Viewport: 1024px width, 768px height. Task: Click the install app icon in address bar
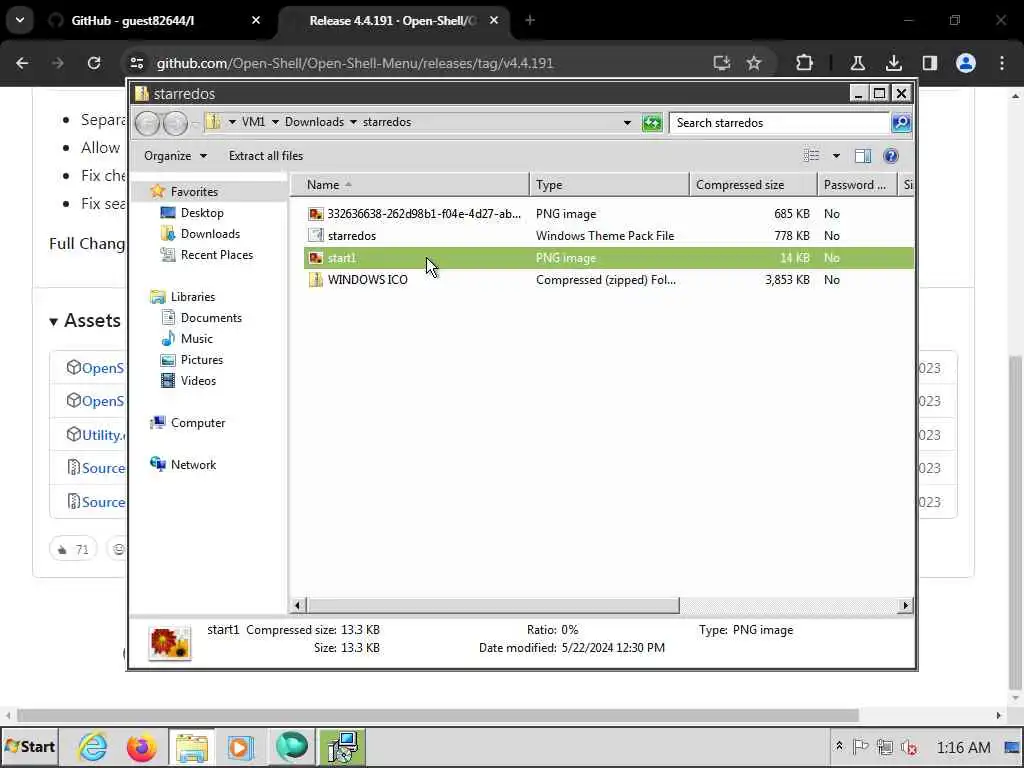click(722, 63)
